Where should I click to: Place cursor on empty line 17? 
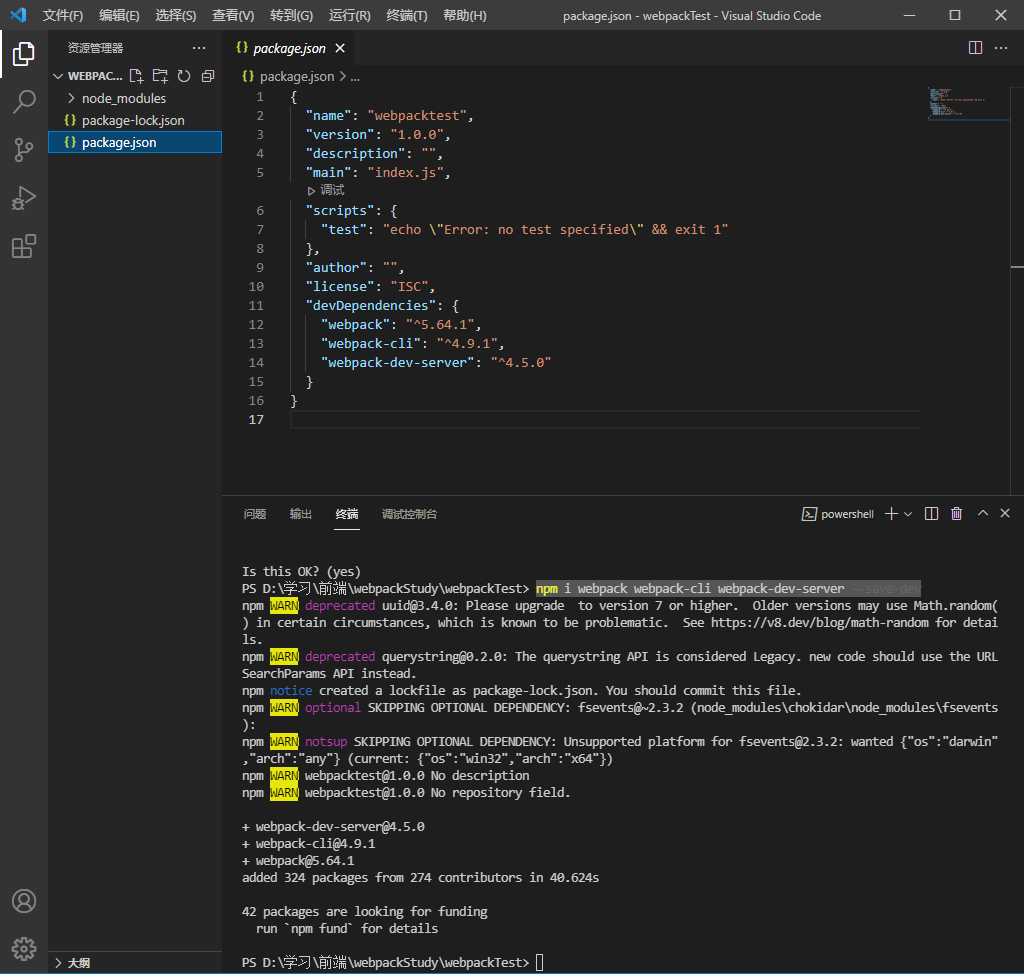[605, 419]
